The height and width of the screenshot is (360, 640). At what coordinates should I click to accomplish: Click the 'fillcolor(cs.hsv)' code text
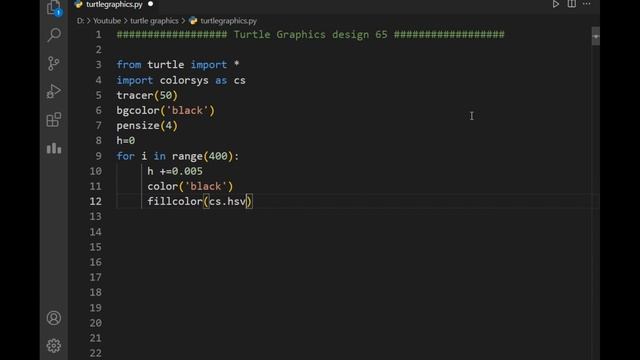coord(200,202)
